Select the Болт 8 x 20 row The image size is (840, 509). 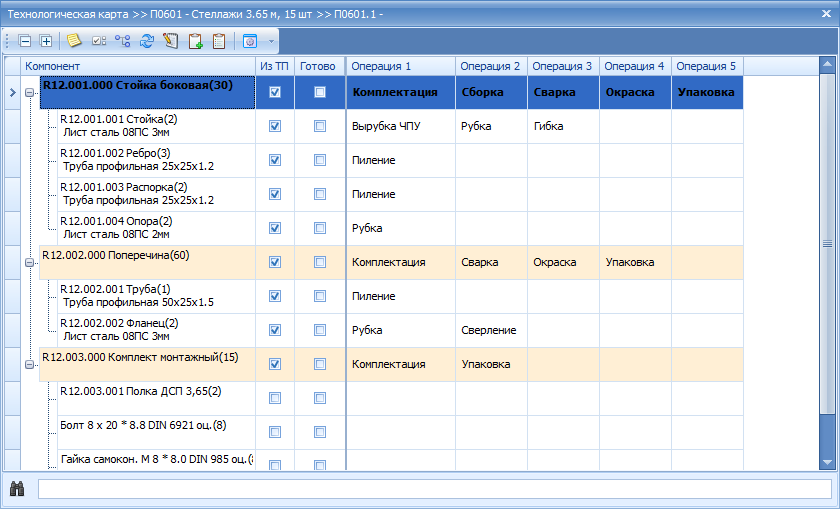pos(156,432)
